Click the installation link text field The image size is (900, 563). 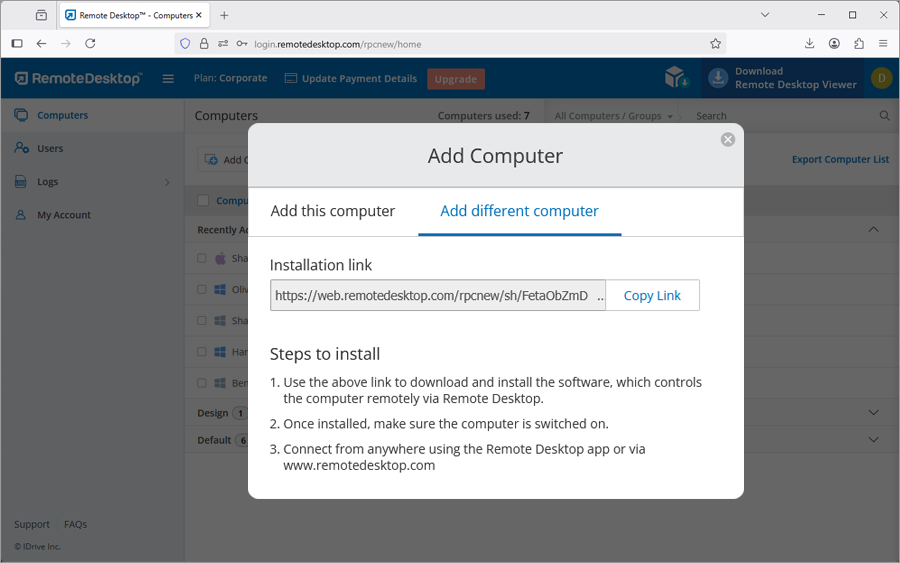(438, 295)
